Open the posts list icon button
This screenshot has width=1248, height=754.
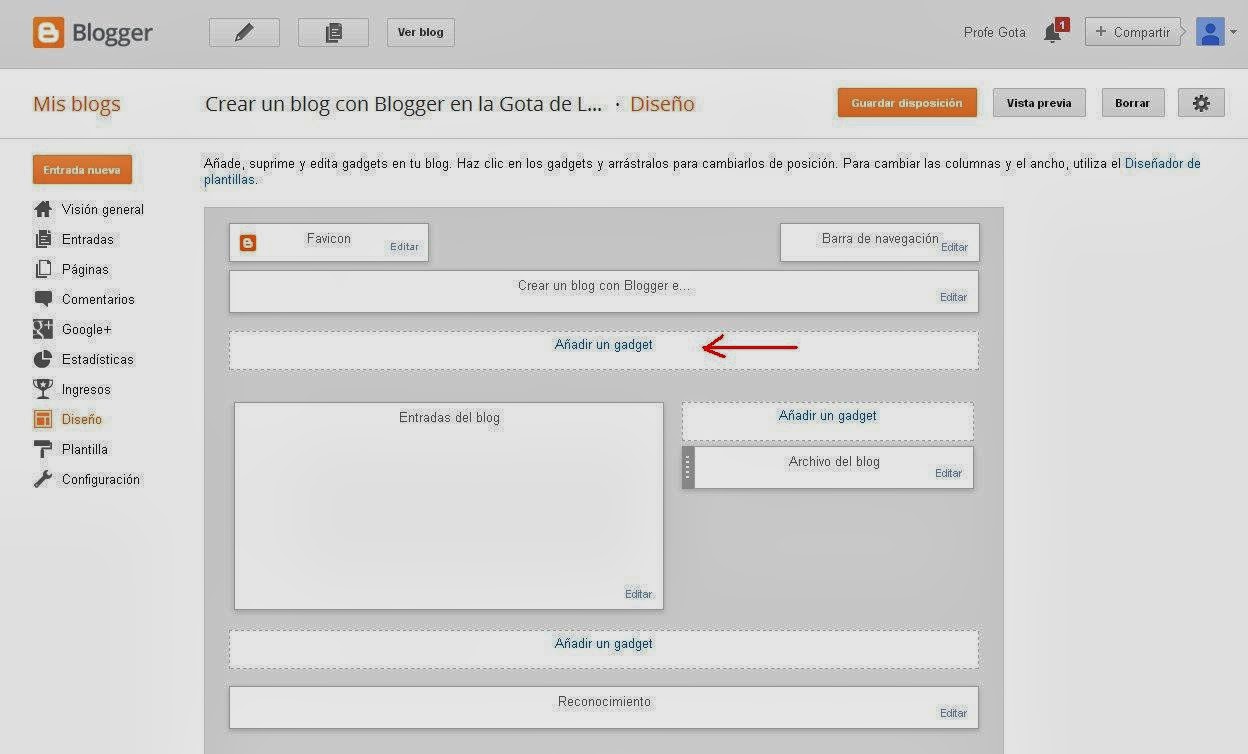(333, 32)
